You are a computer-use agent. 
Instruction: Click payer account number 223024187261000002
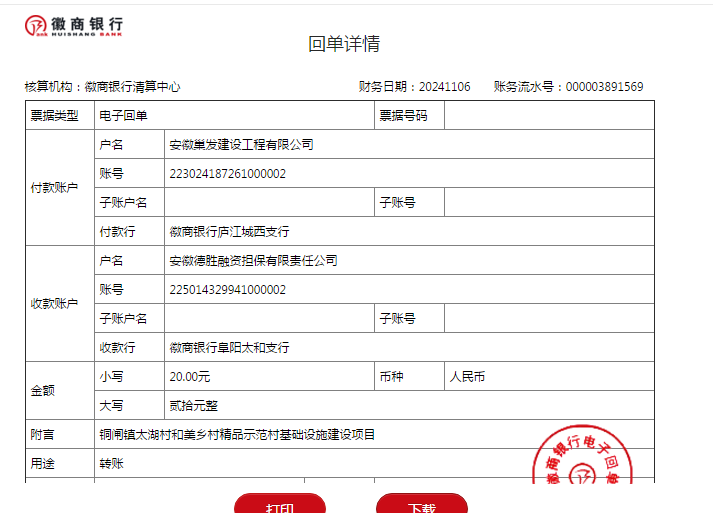tap(228, 174)
